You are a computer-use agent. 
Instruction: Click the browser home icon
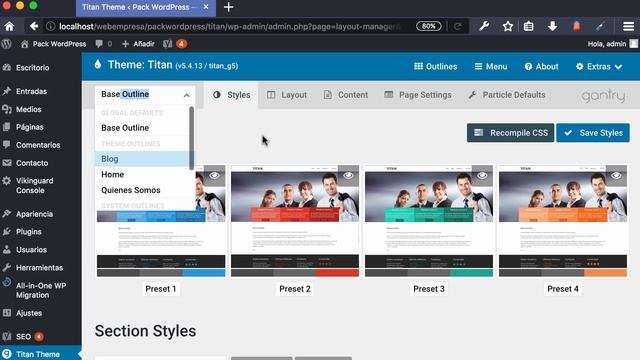tap(9, 27)
